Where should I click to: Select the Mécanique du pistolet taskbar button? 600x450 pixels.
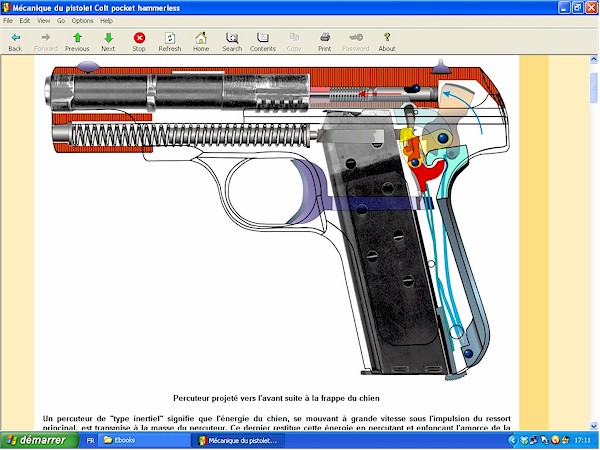point(238,440)
